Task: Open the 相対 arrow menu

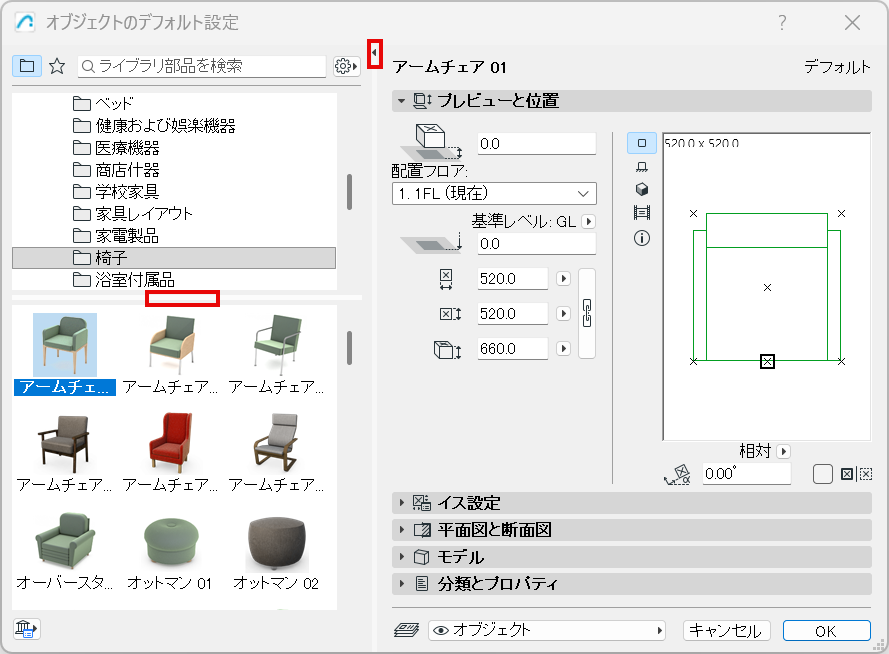Action: [x=784, y=452]
